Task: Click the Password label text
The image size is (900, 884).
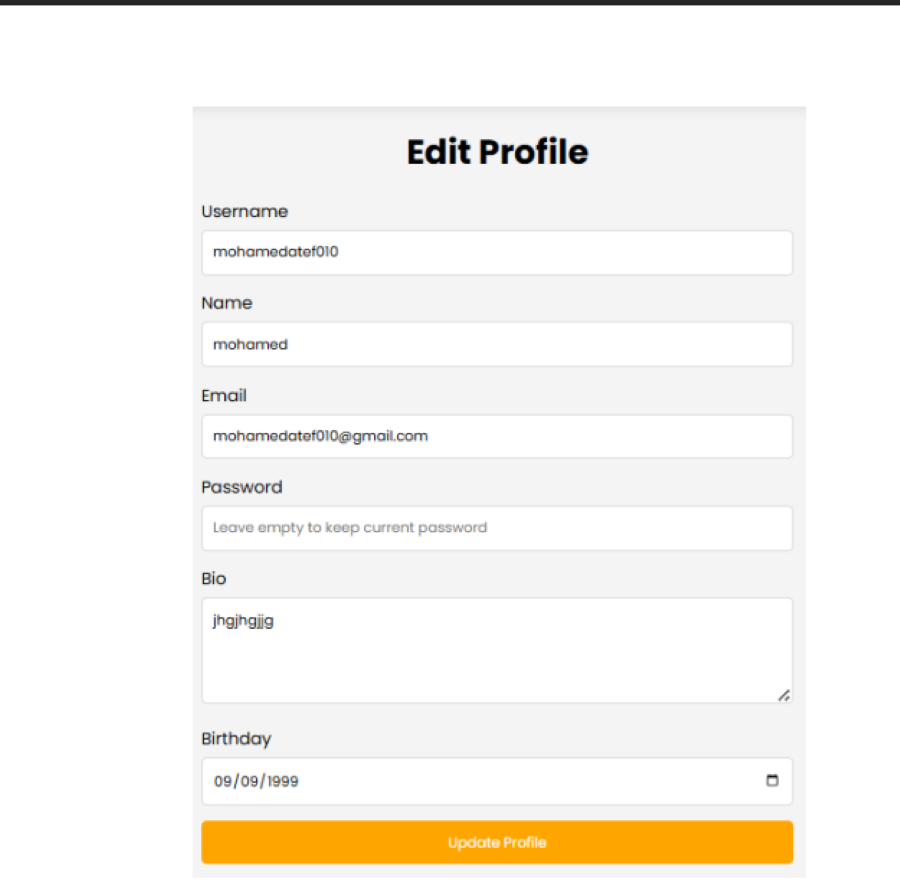Action: [241, 487]
